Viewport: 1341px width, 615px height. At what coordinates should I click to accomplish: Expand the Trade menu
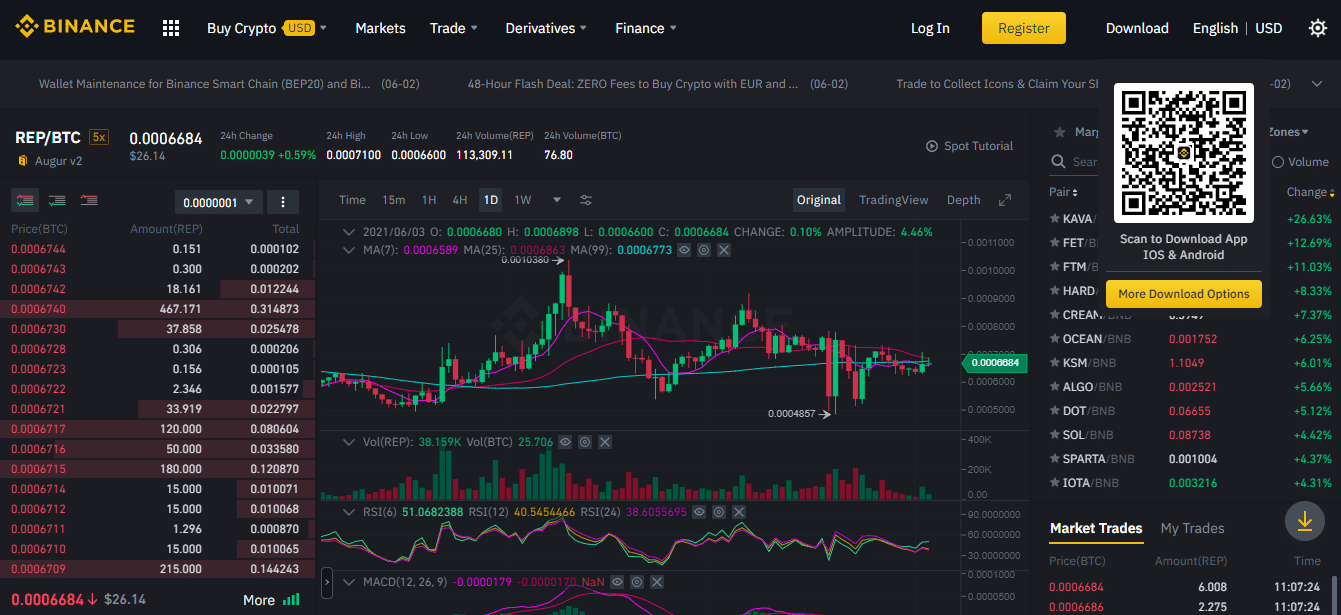[x=454, y=28]
